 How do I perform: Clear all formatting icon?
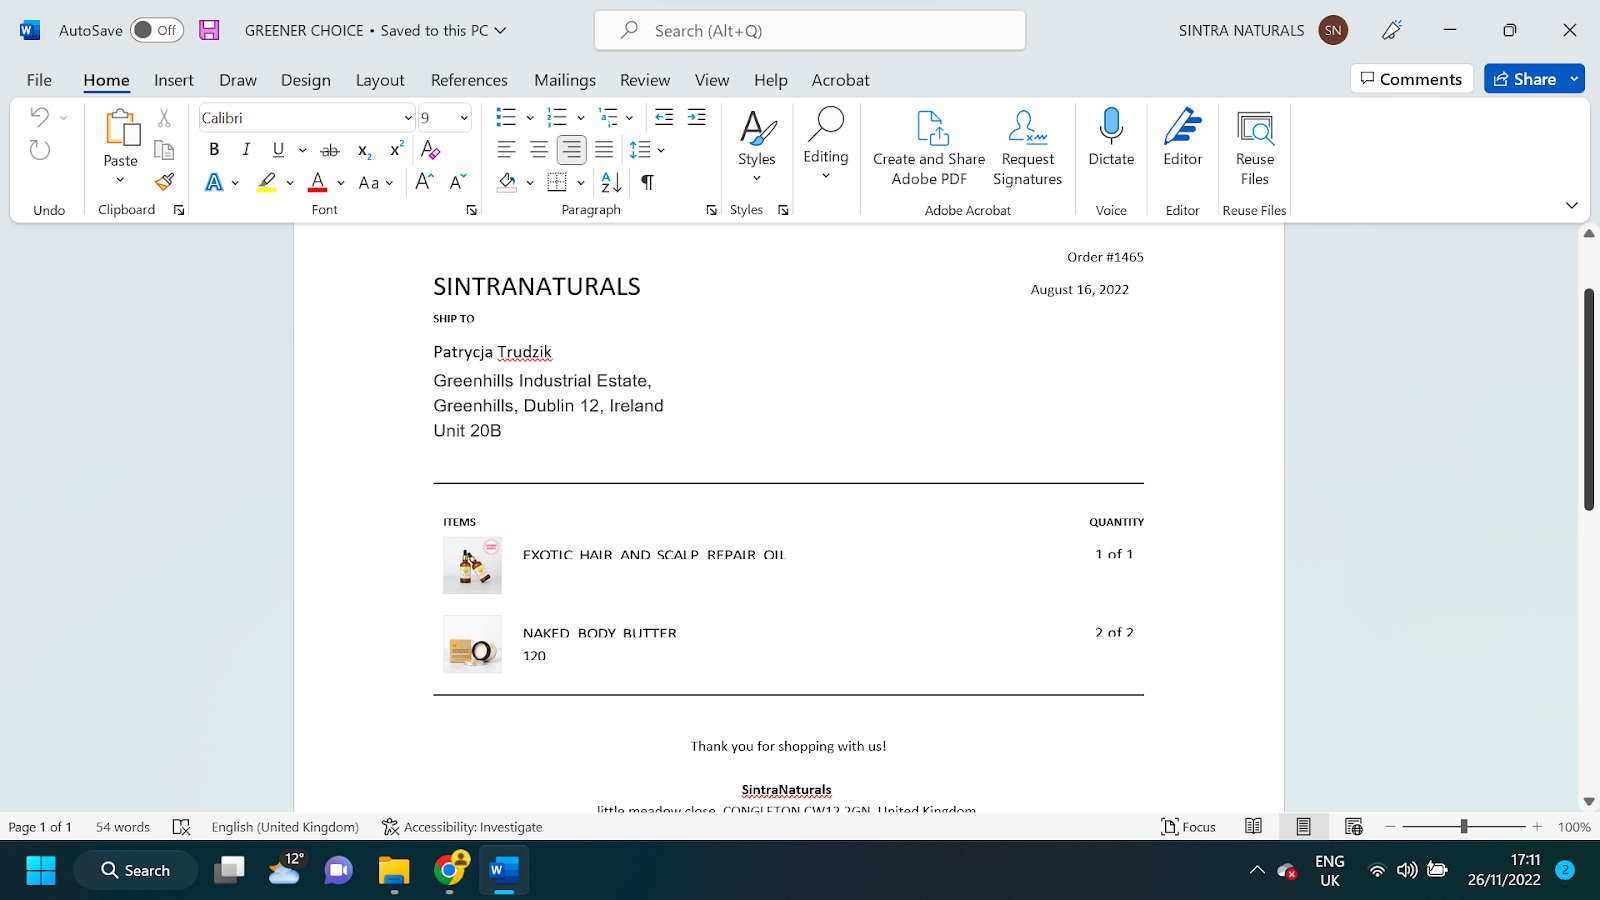pos(431,150)
